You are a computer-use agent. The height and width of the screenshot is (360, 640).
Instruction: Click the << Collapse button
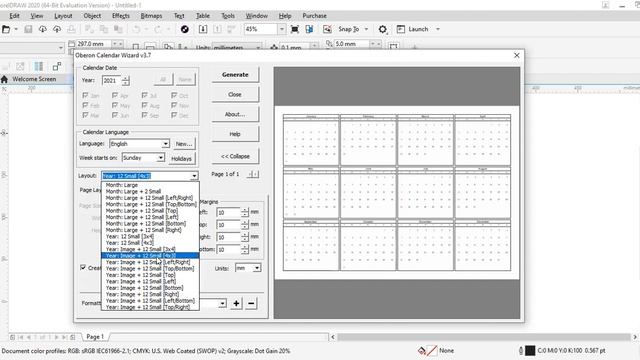[235, 156]
